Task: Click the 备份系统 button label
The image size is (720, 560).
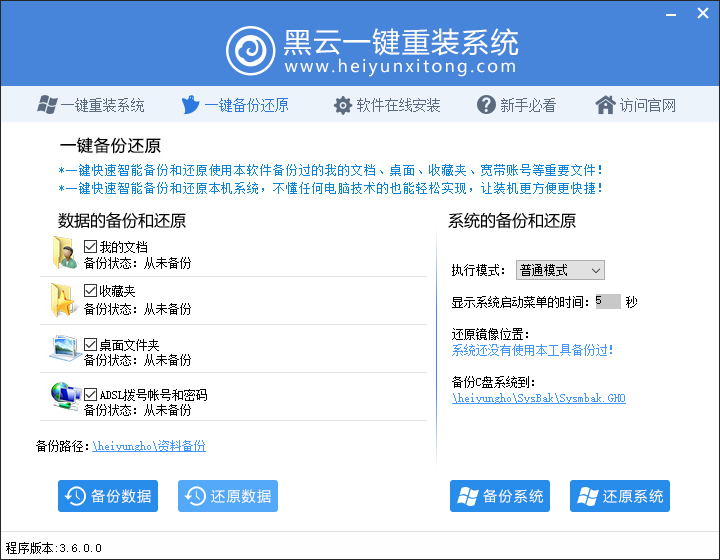Action: [513, 496]
